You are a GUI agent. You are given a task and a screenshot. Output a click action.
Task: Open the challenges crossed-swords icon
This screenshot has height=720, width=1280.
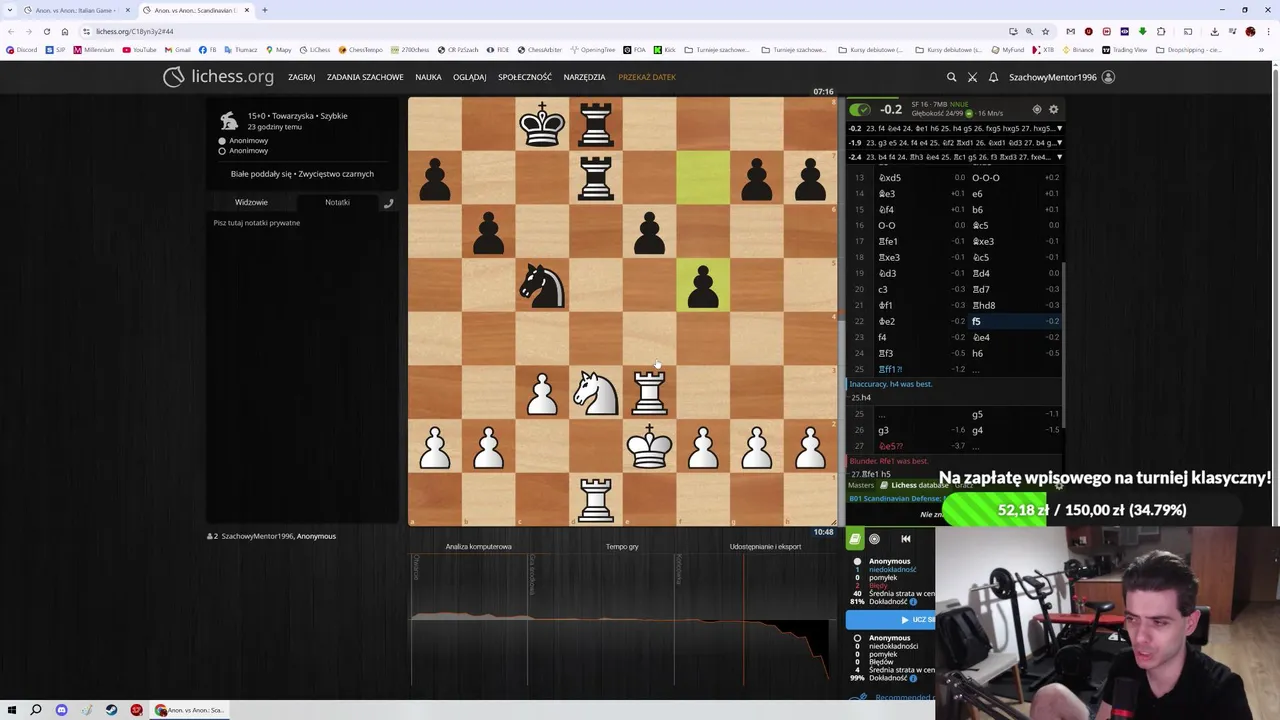point(972,77)
